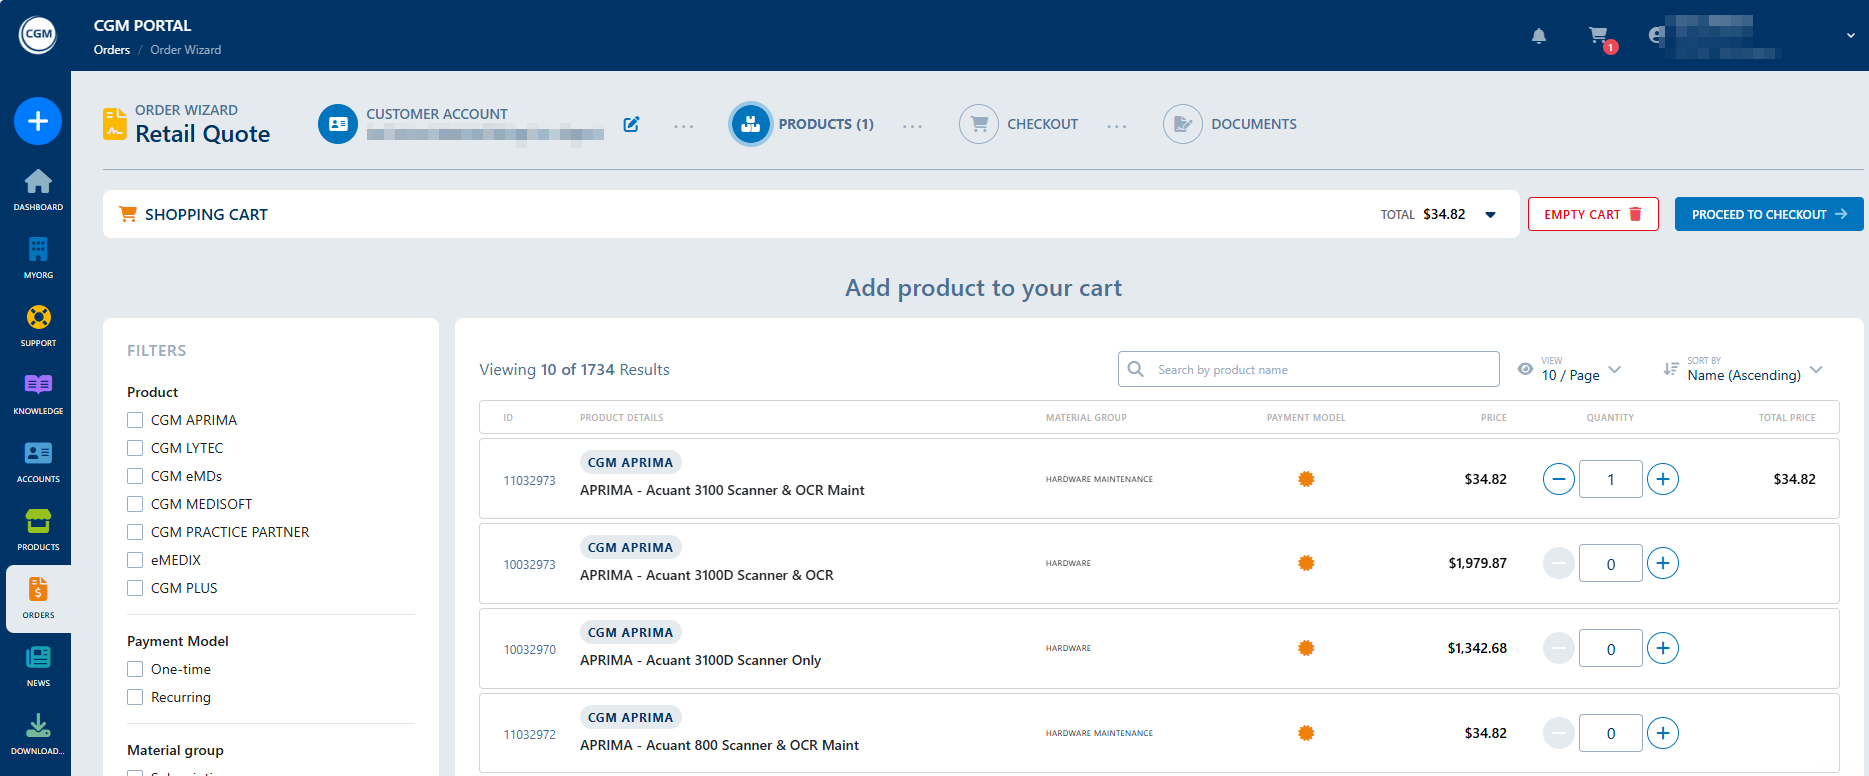Click the Products step icon
The image size is (1869, 776).
751,124
